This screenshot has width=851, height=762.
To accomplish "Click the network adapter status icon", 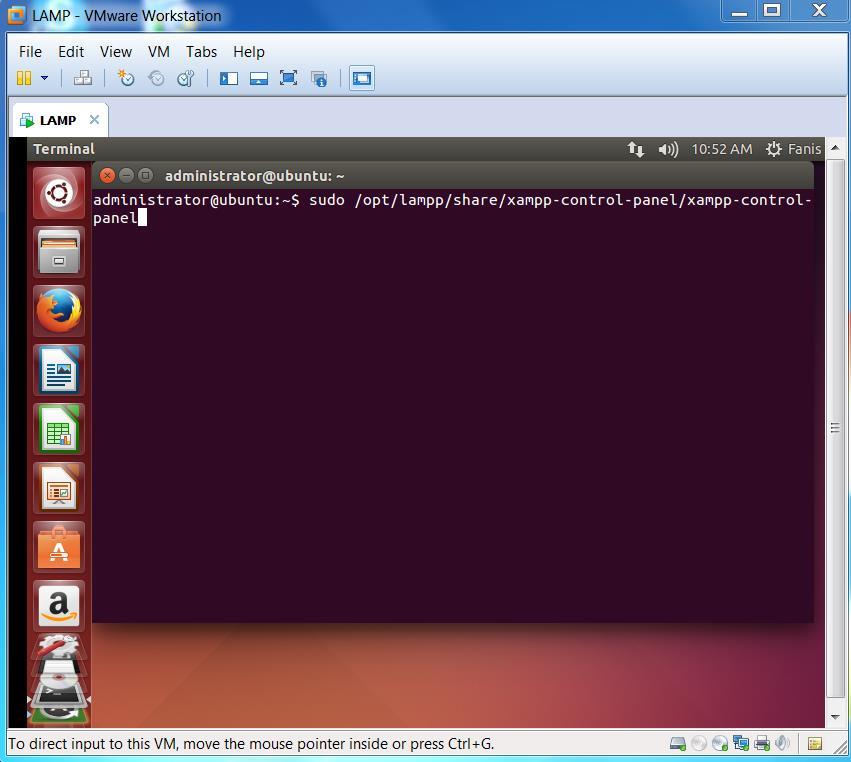I will coord(740,743).
